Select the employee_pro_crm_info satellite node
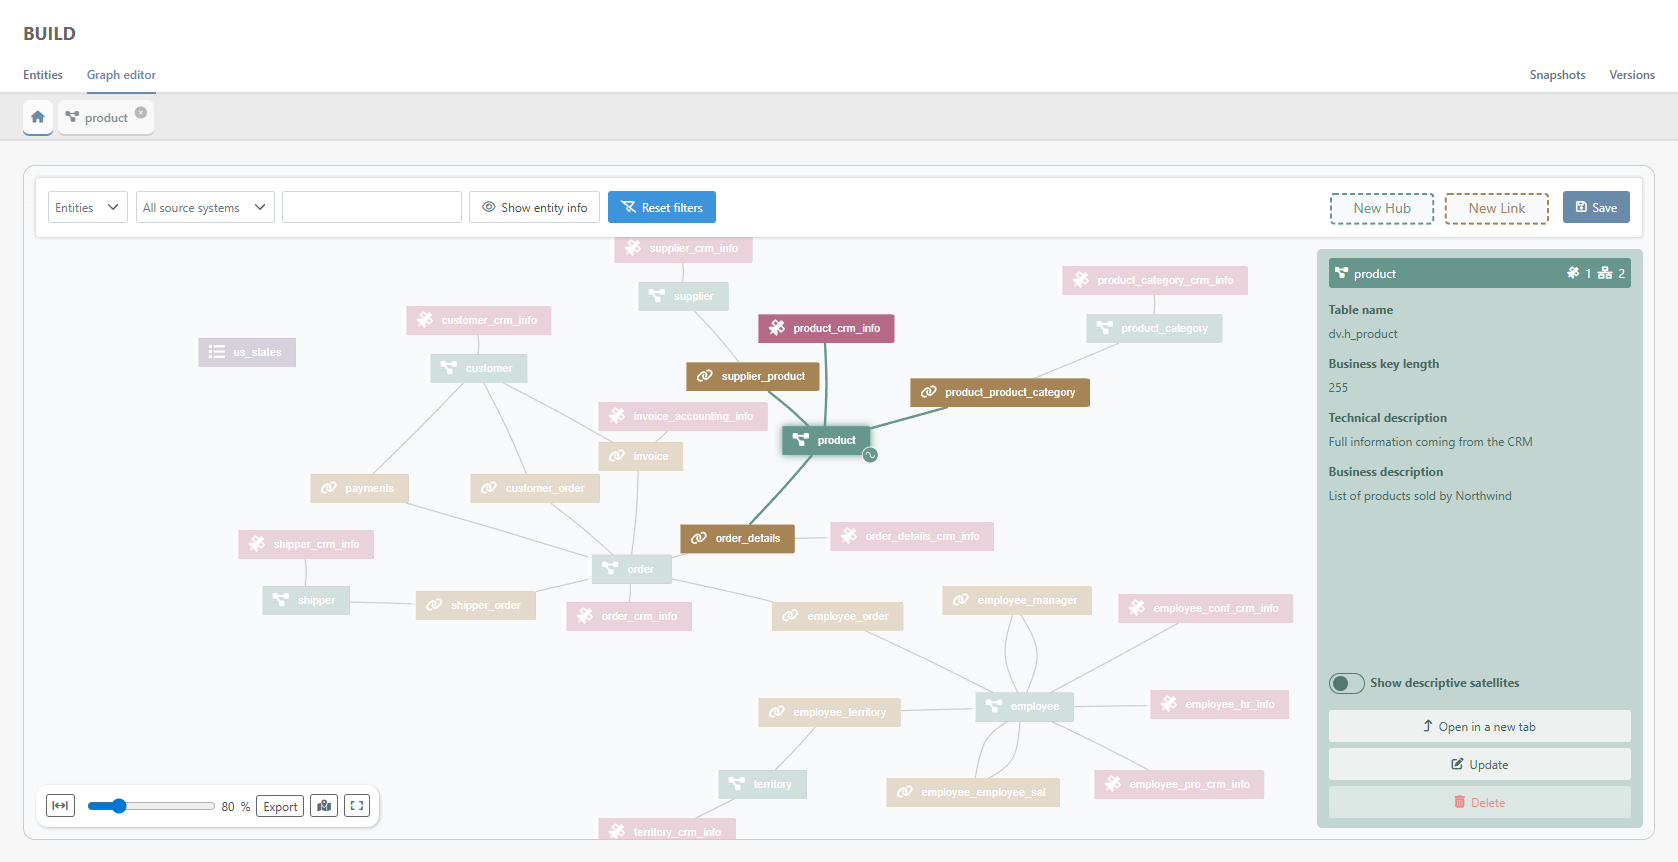The image size is (1678, 862). click(x=1179, y=784)
